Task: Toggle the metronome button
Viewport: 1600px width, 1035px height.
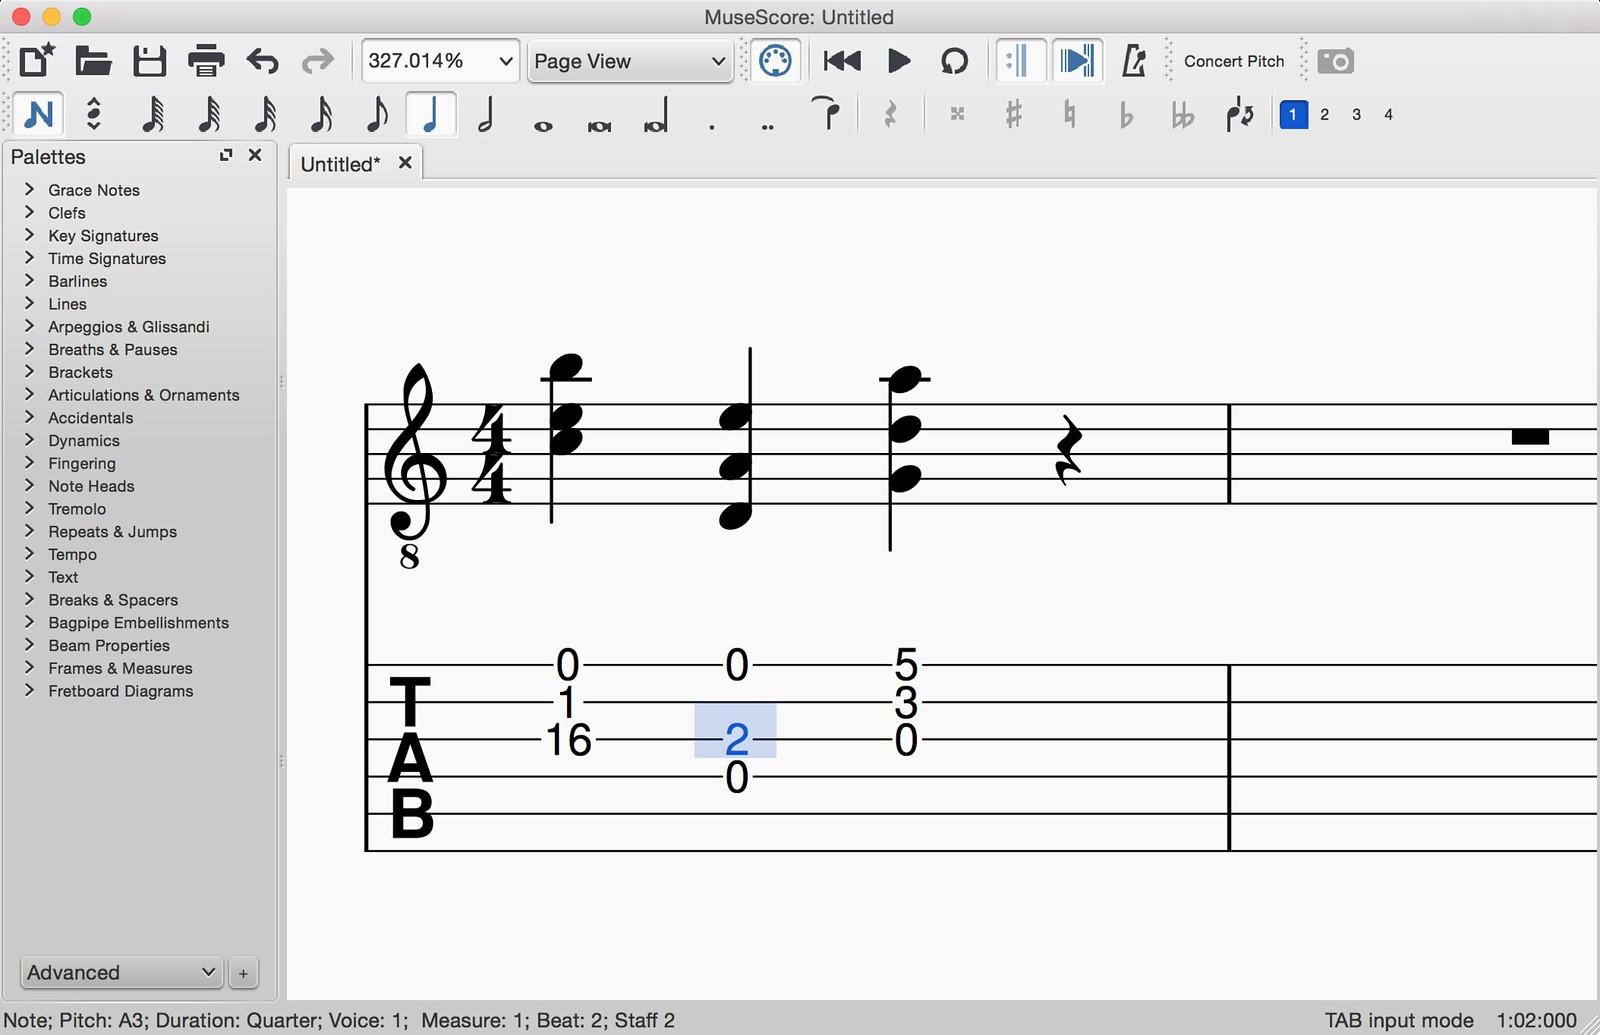Action: click(1133, 61)
